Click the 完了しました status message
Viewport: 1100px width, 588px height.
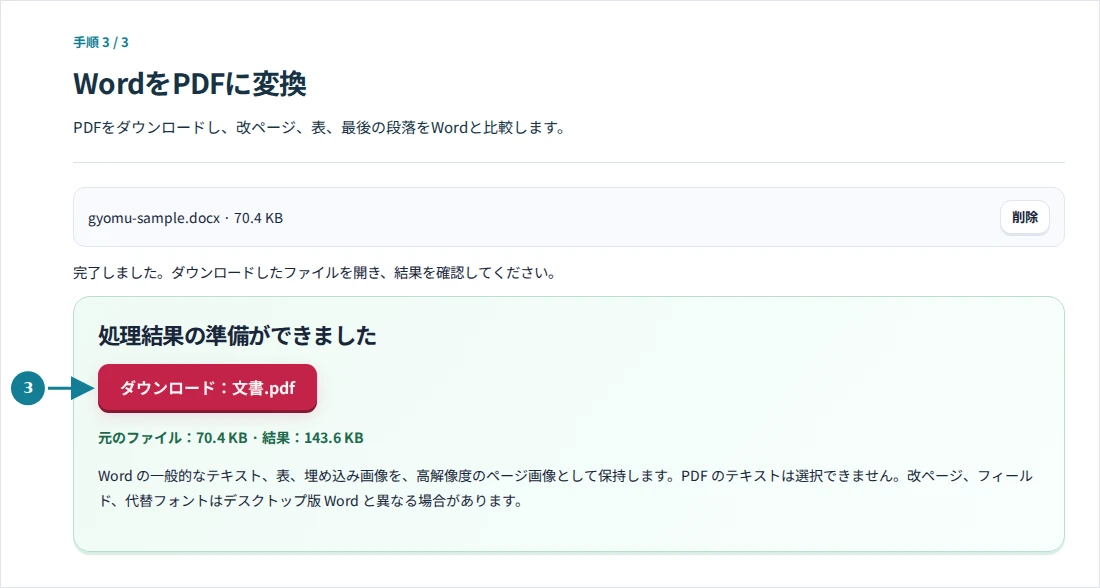(316, 273)
